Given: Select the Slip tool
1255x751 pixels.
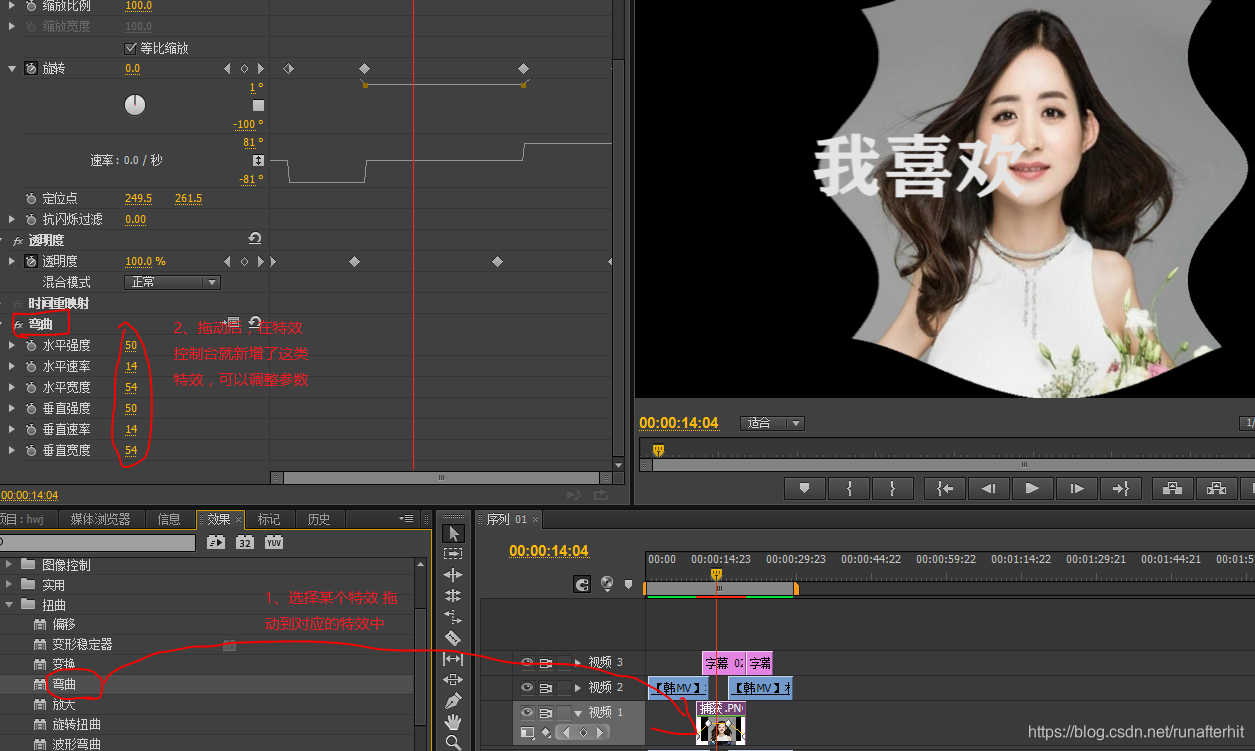Looking at the screenshot, I should [x=453, y=659].
